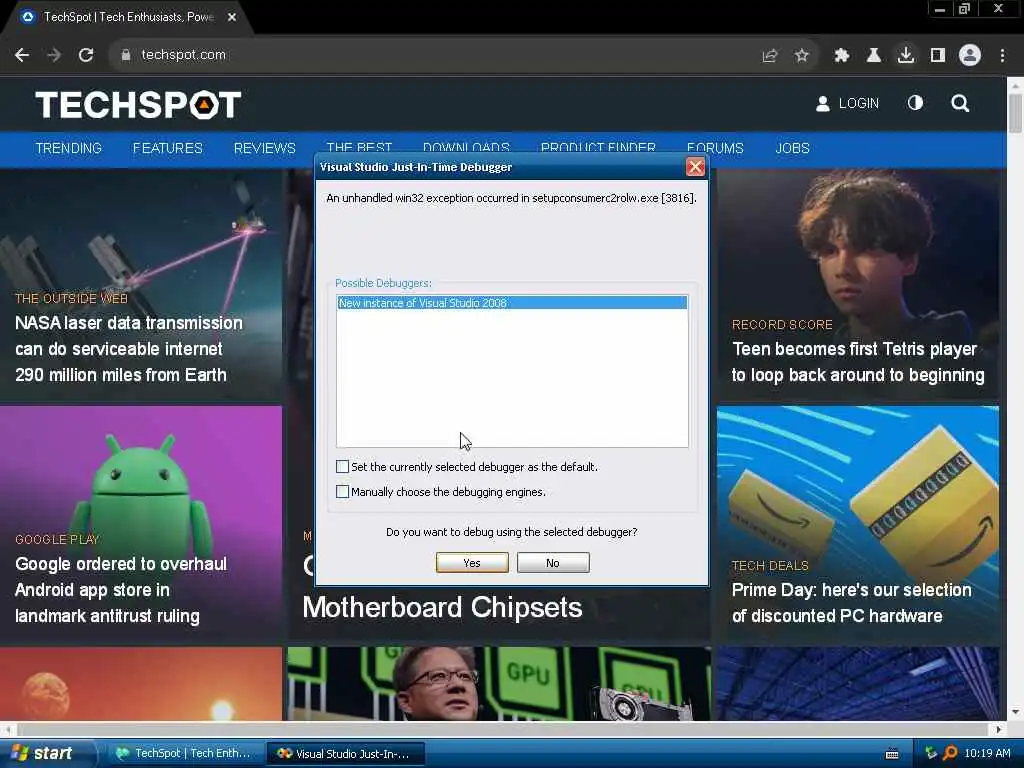This screenshot has width=1024, height=768.
Task: Click the vertical page scrollbar thumb
Action: click(x=1015, y=113)
